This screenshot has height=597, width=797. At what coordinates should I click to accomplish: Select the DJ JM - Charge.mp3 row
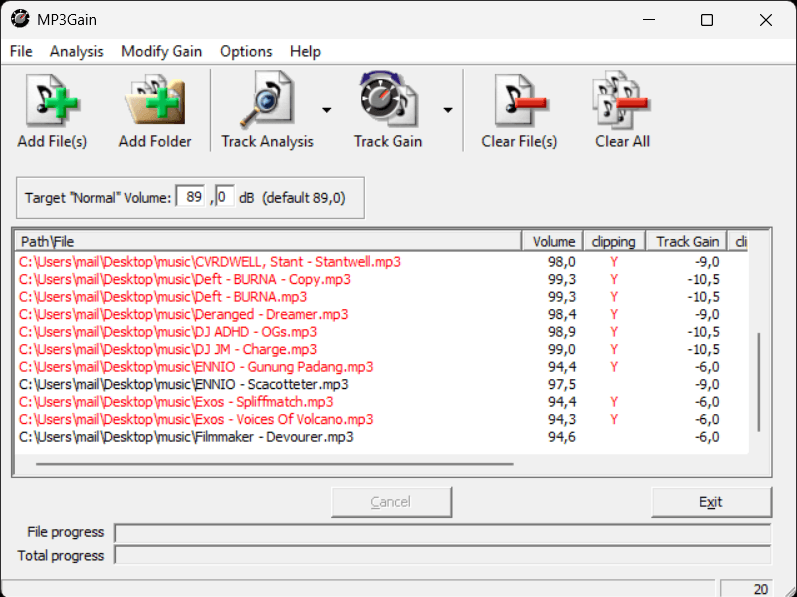coord(382,349)
